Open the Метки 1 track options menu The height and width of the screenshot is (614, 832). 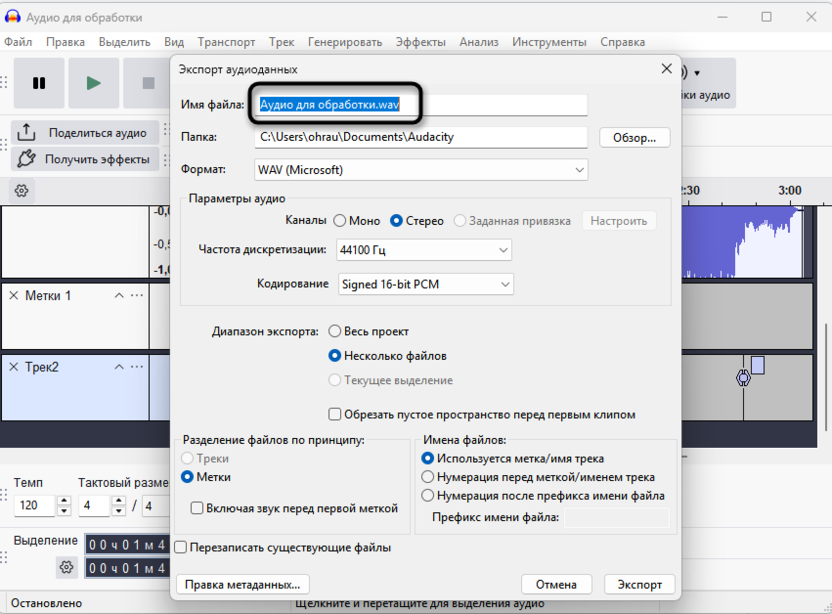tap(137, 296)
